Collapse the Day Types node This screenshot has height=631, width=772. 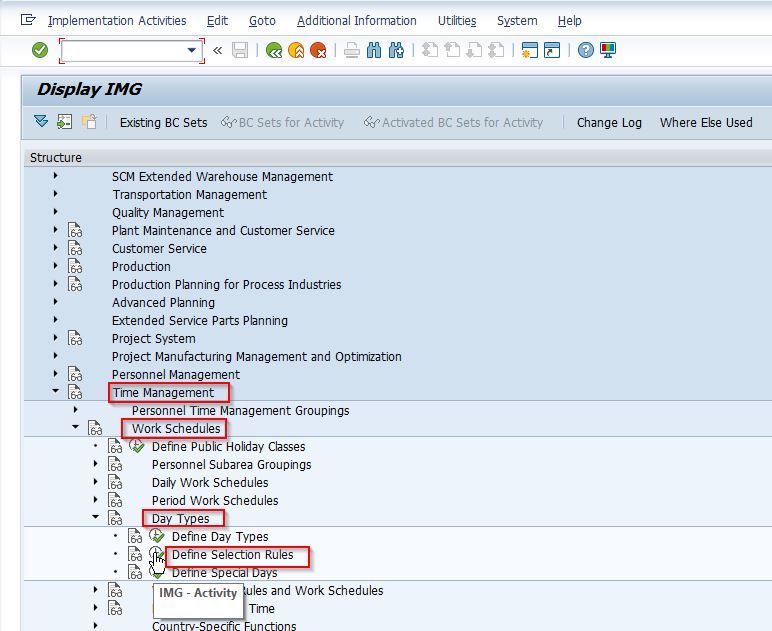pos(96,517)
